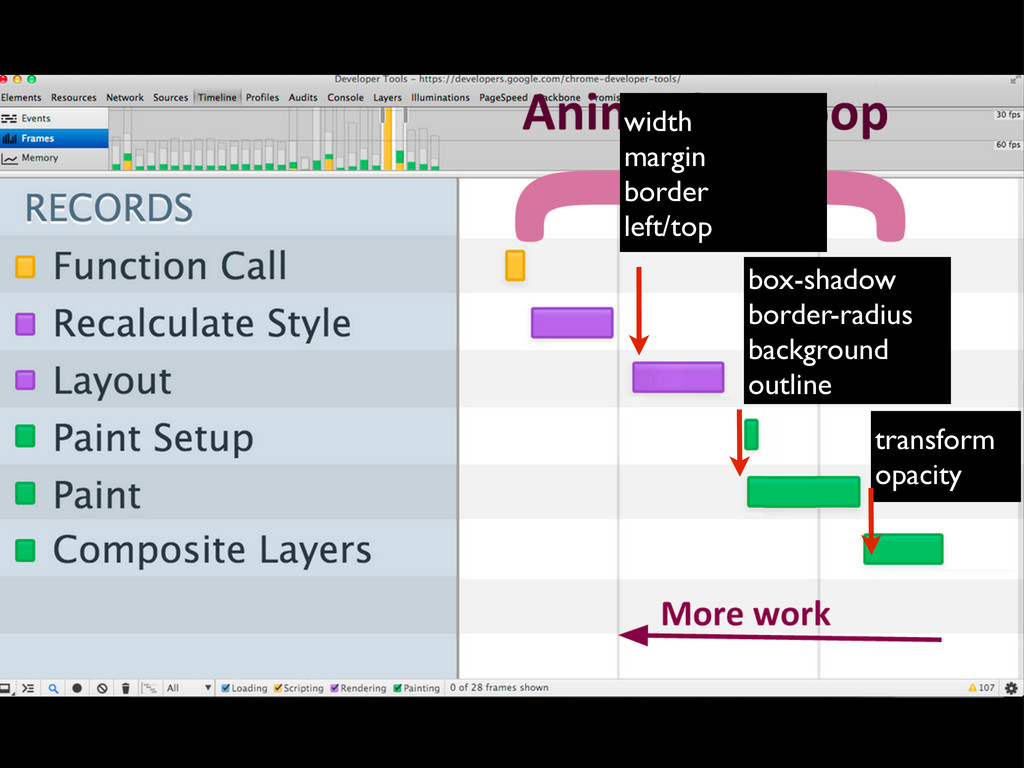Viewport: 1024px width, 768px height.
Task: Open the All duration filter dropdown
Action: pos(189,688)
